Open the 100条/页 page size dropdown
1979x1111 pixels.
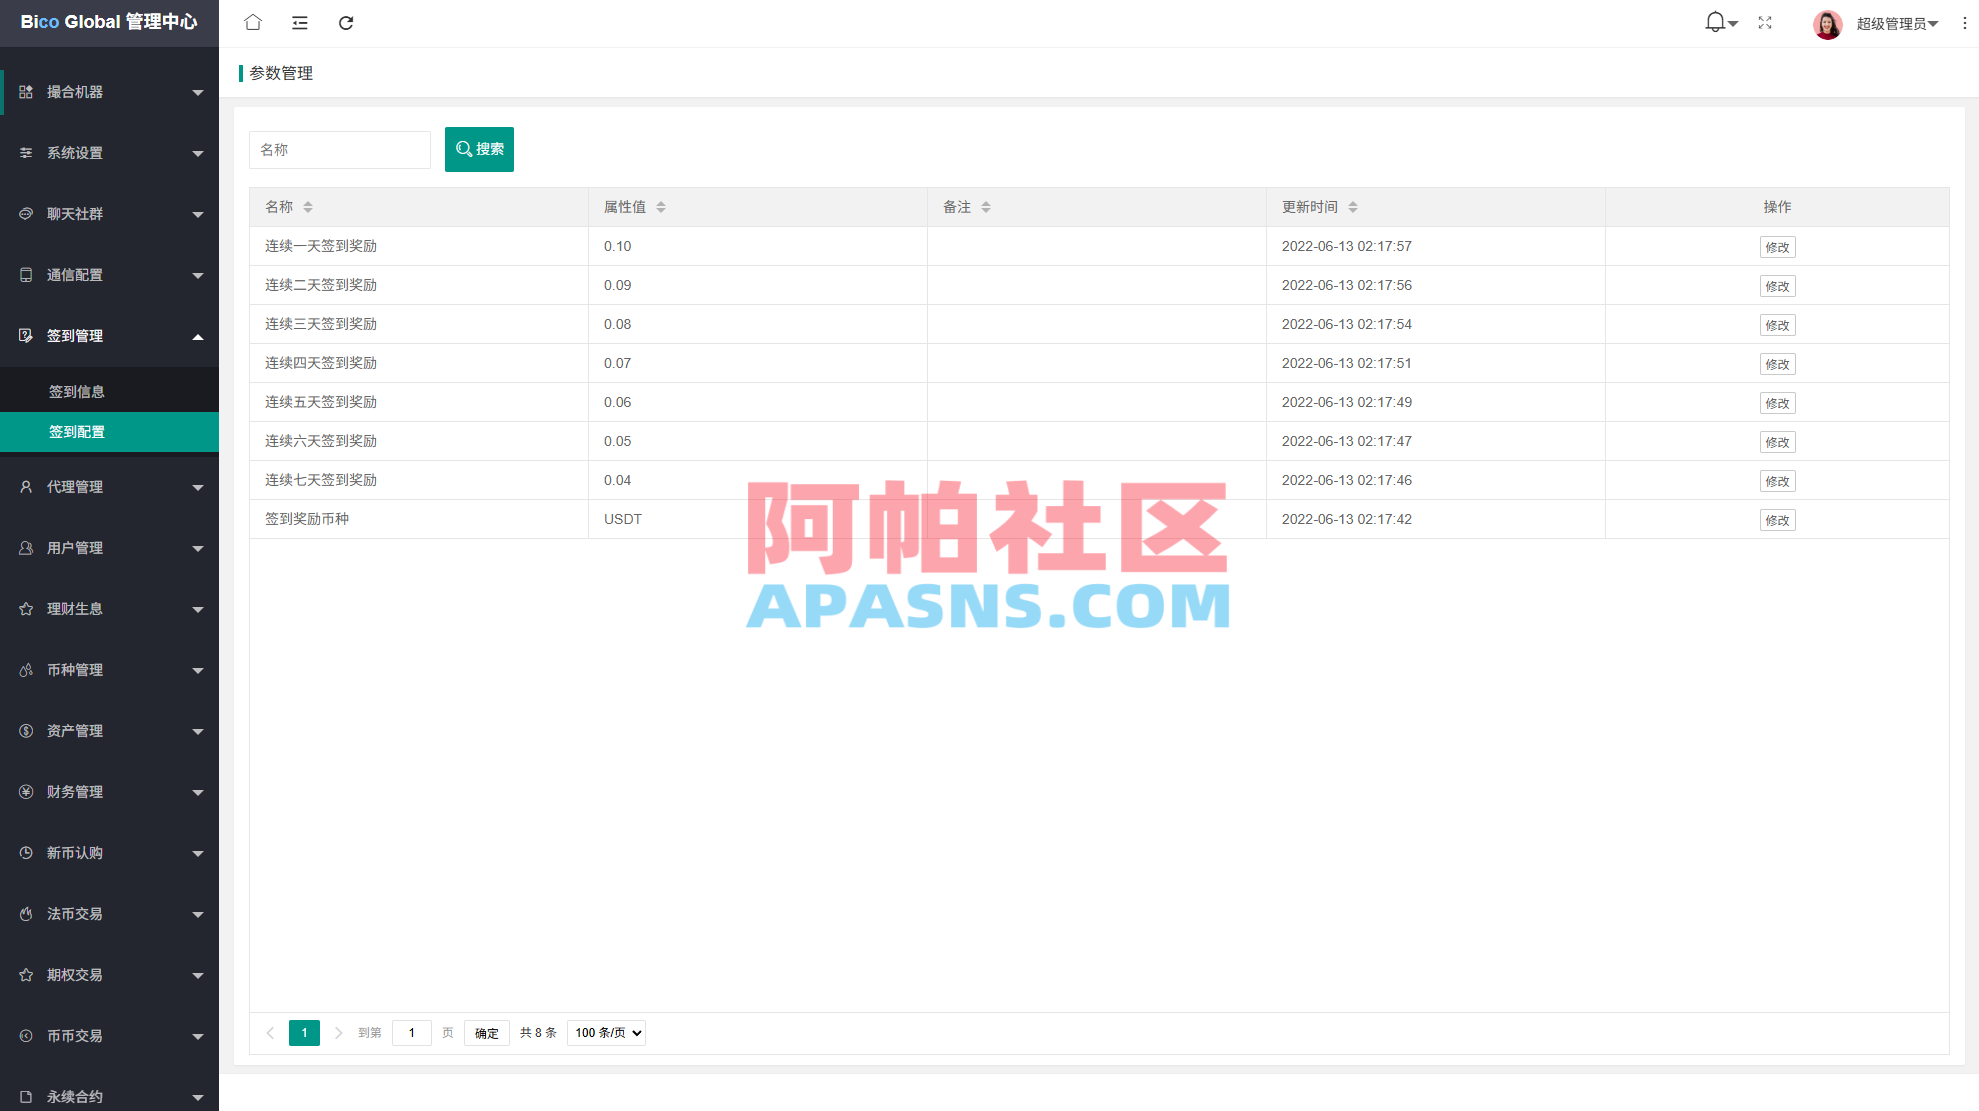coord(605,1033)
